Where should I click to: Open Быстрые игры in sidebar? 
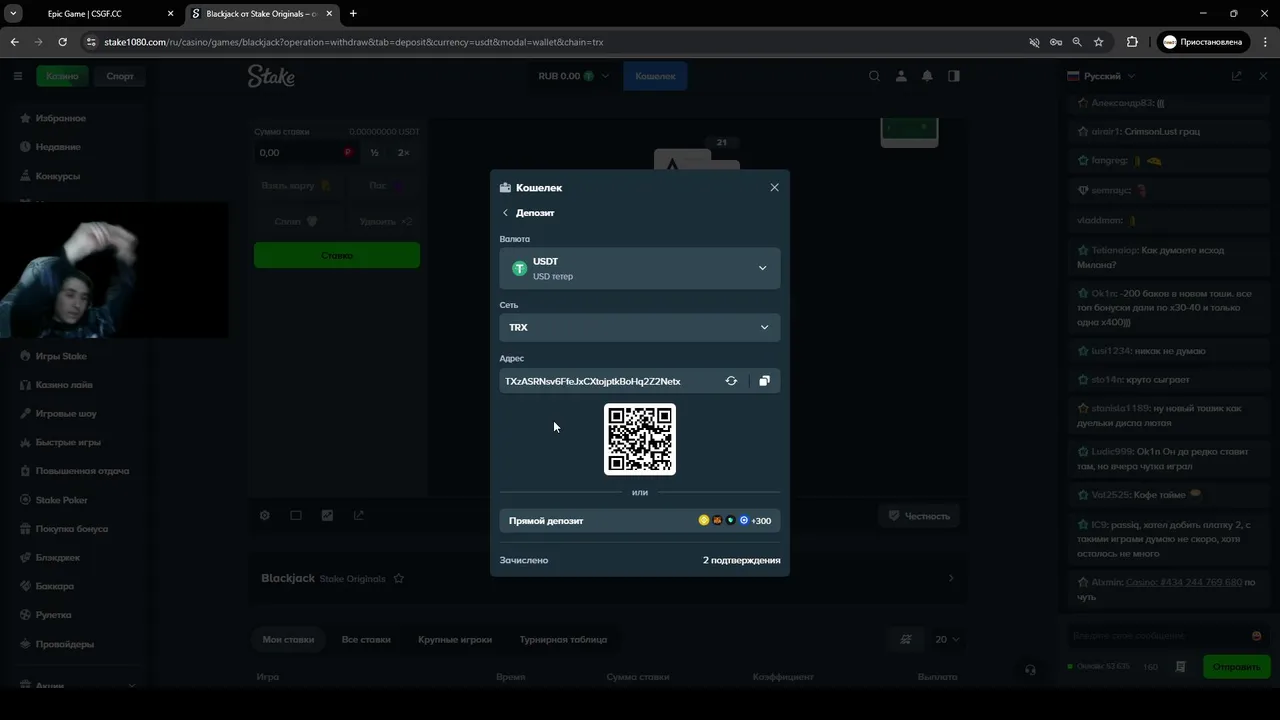(68, 442)
